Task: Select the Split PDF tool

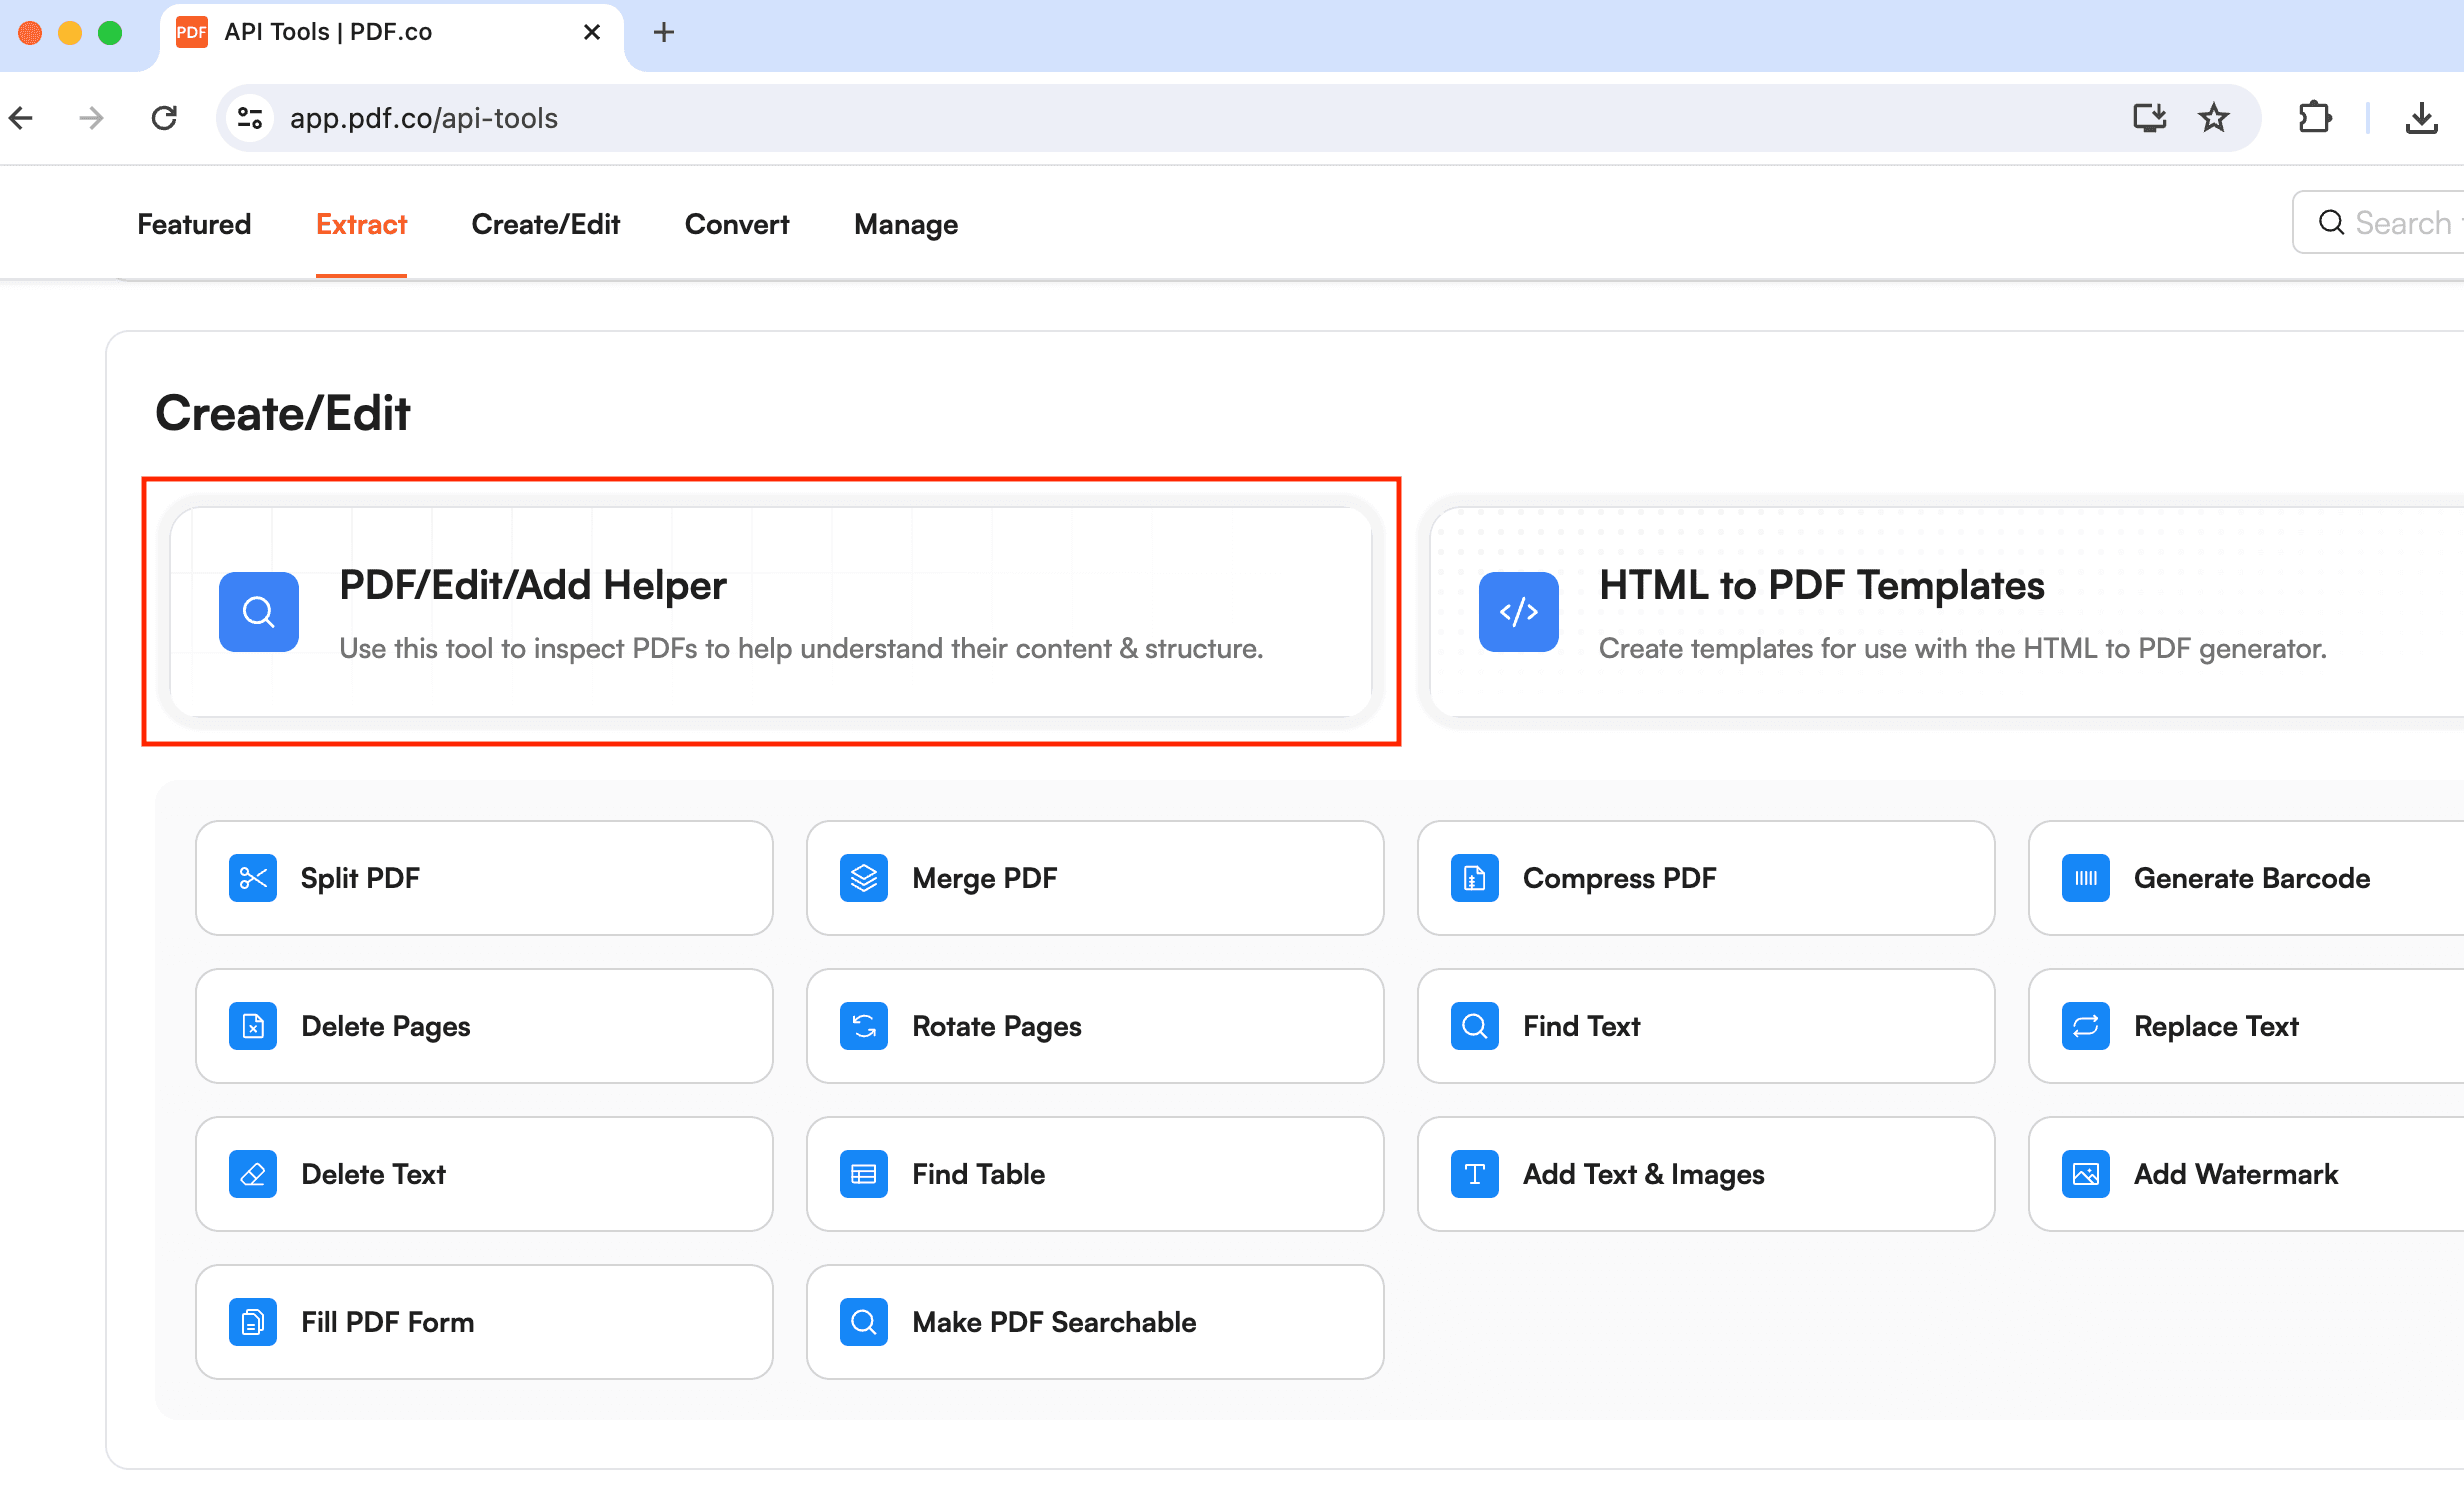Action: coord(484,878)
